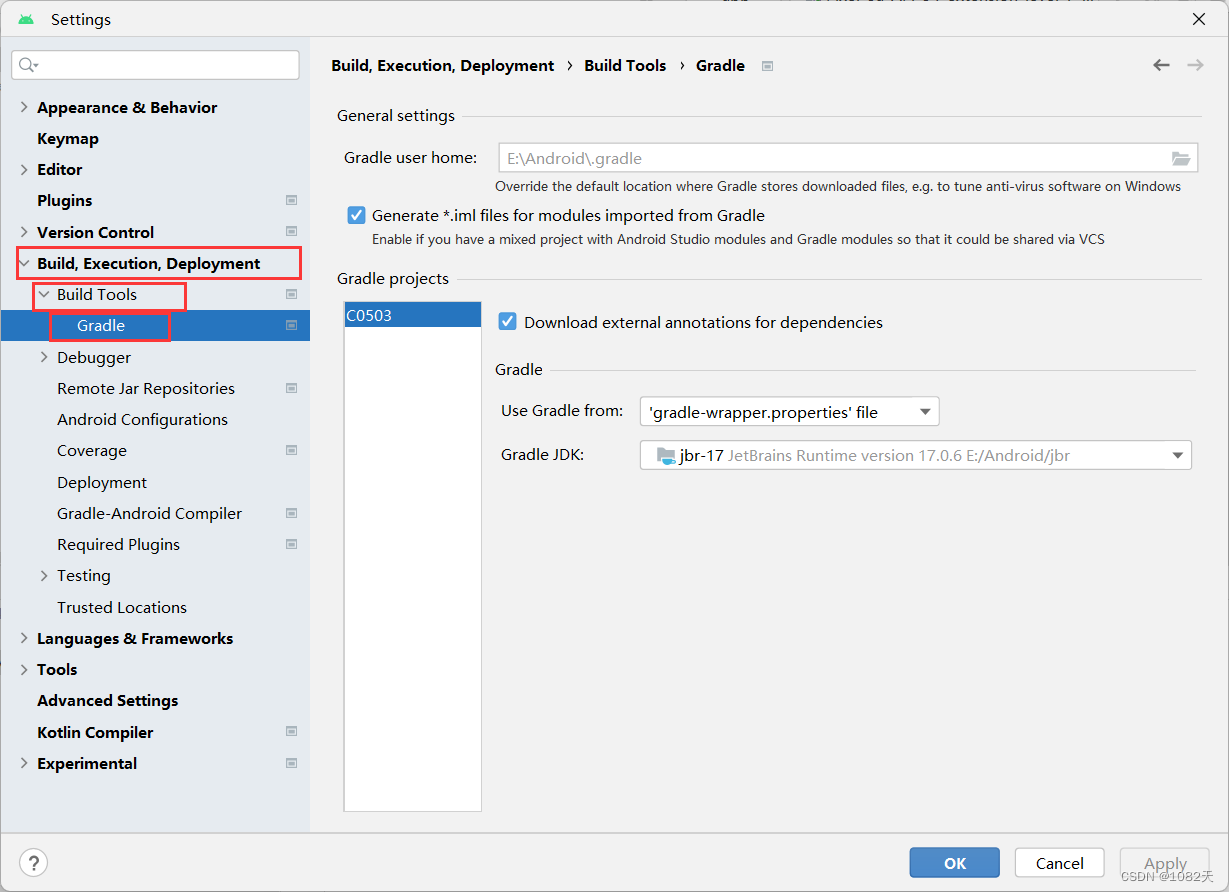This screenshot has height=892, width=1229.
Task: Click the browse folder icon for Gradle user home
Action: (1181, 158)
